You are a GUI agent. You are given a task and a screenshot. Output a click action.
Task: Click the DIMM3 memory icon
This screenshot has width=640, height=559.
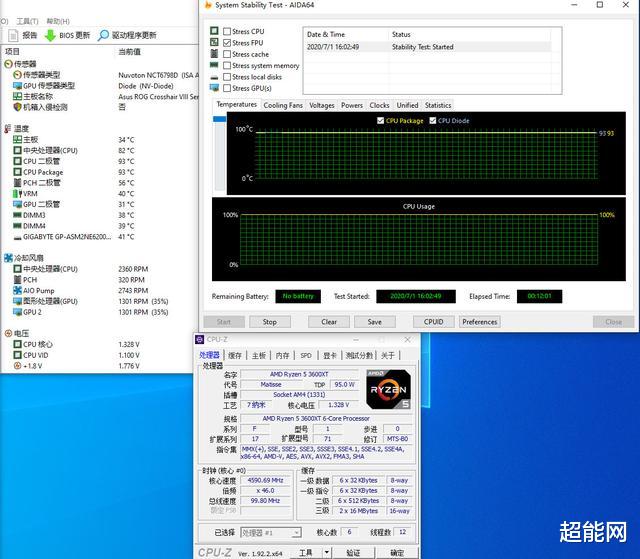click(17, 215)
